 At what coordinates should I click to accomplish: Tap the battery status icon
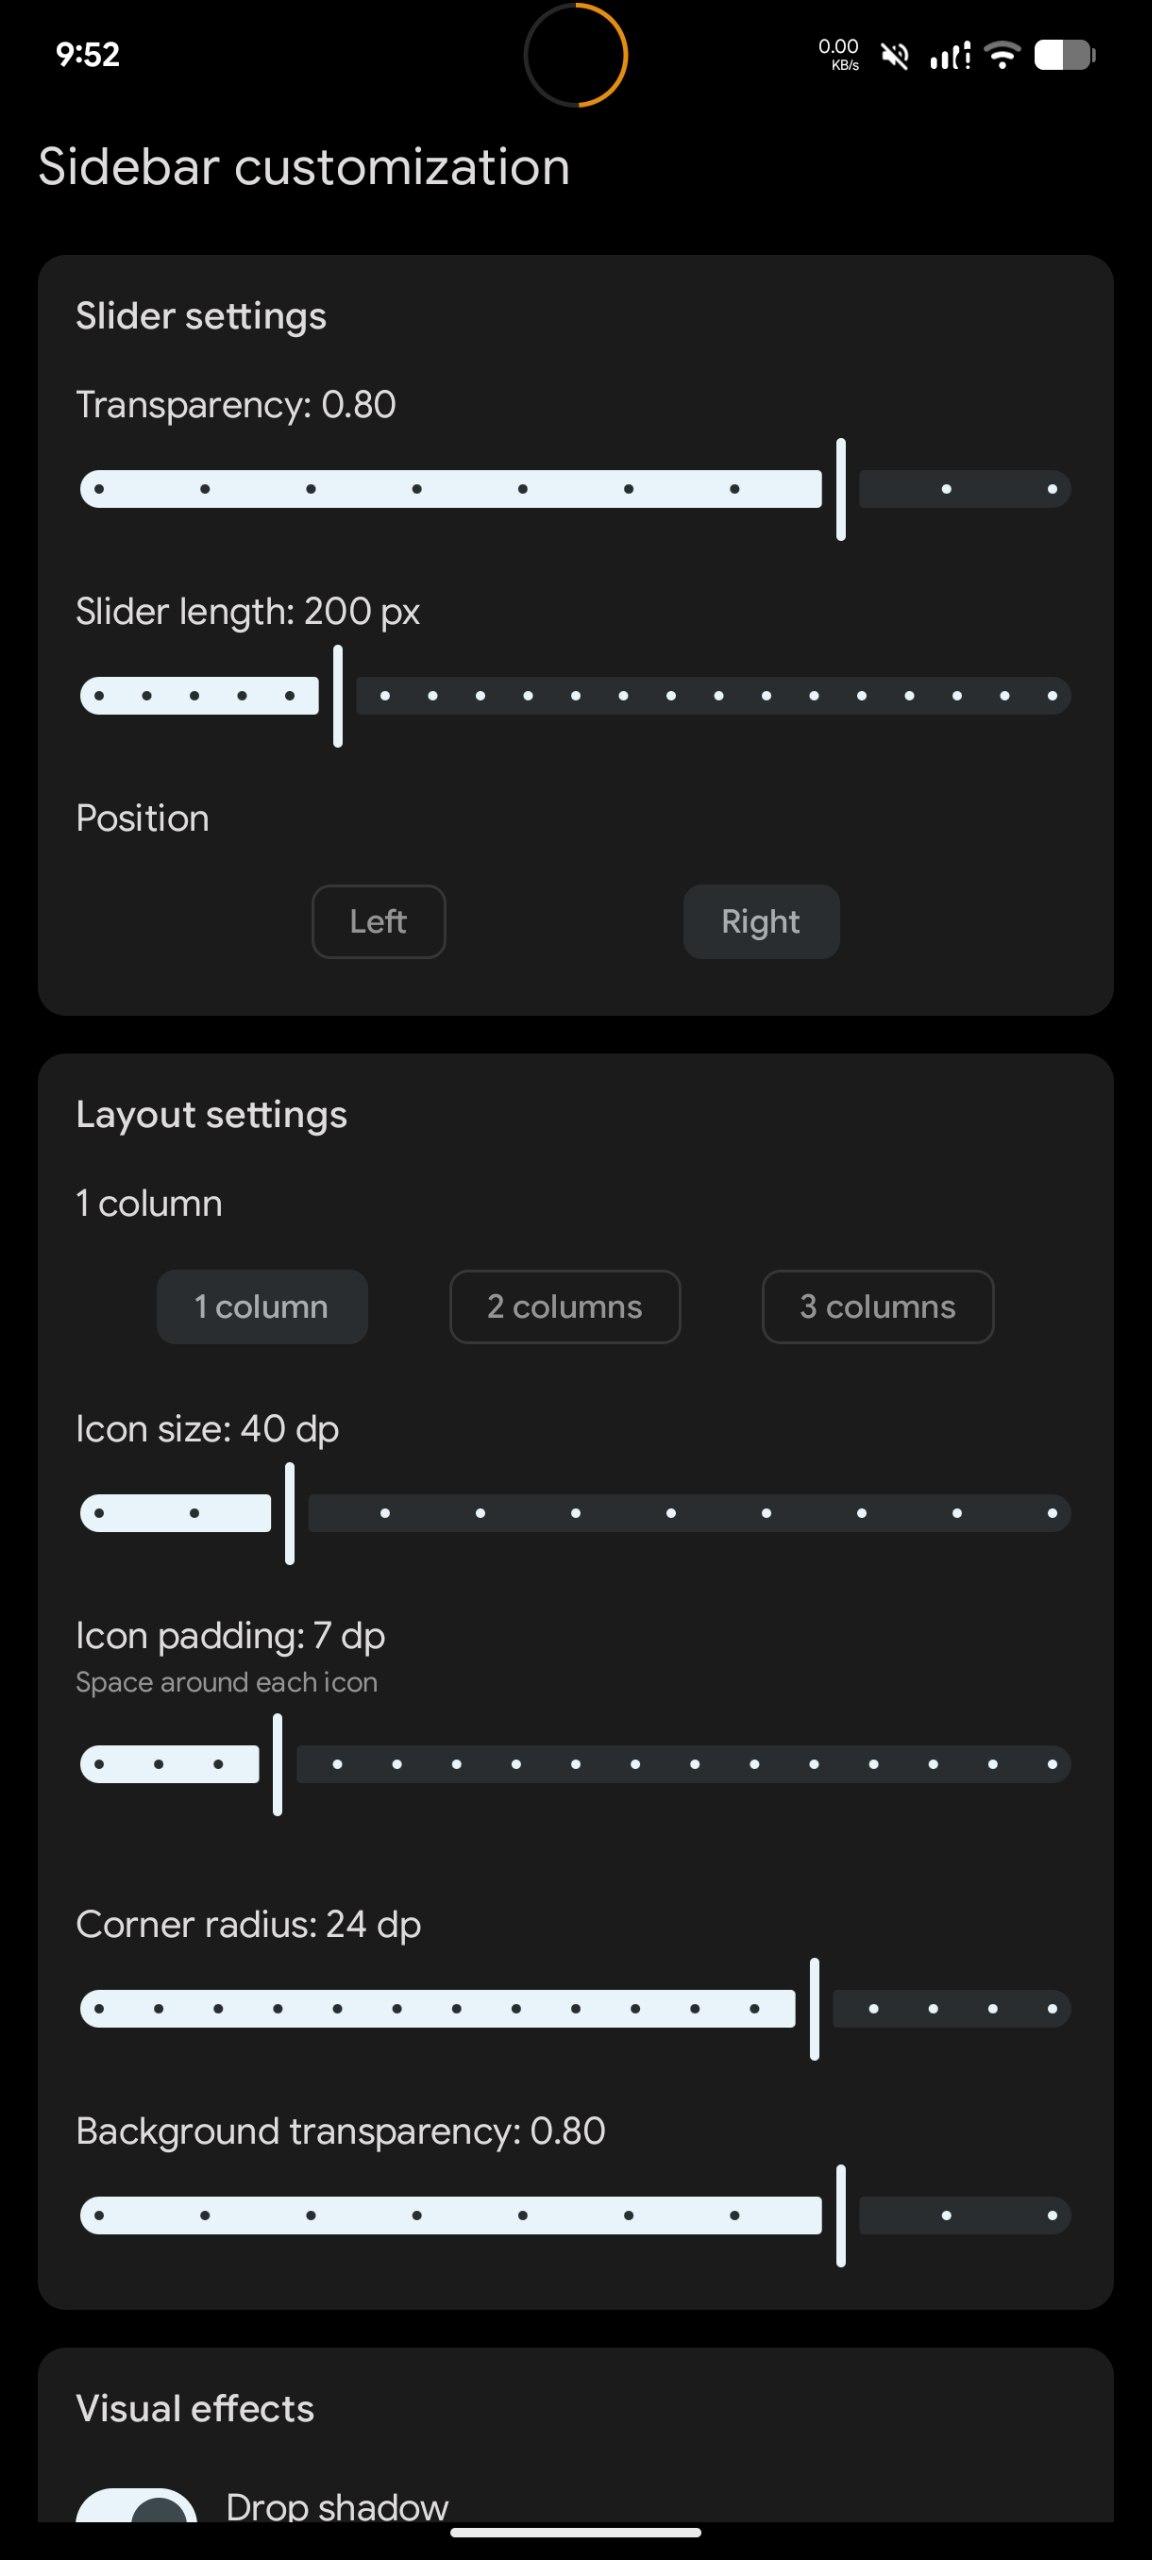1064,55
